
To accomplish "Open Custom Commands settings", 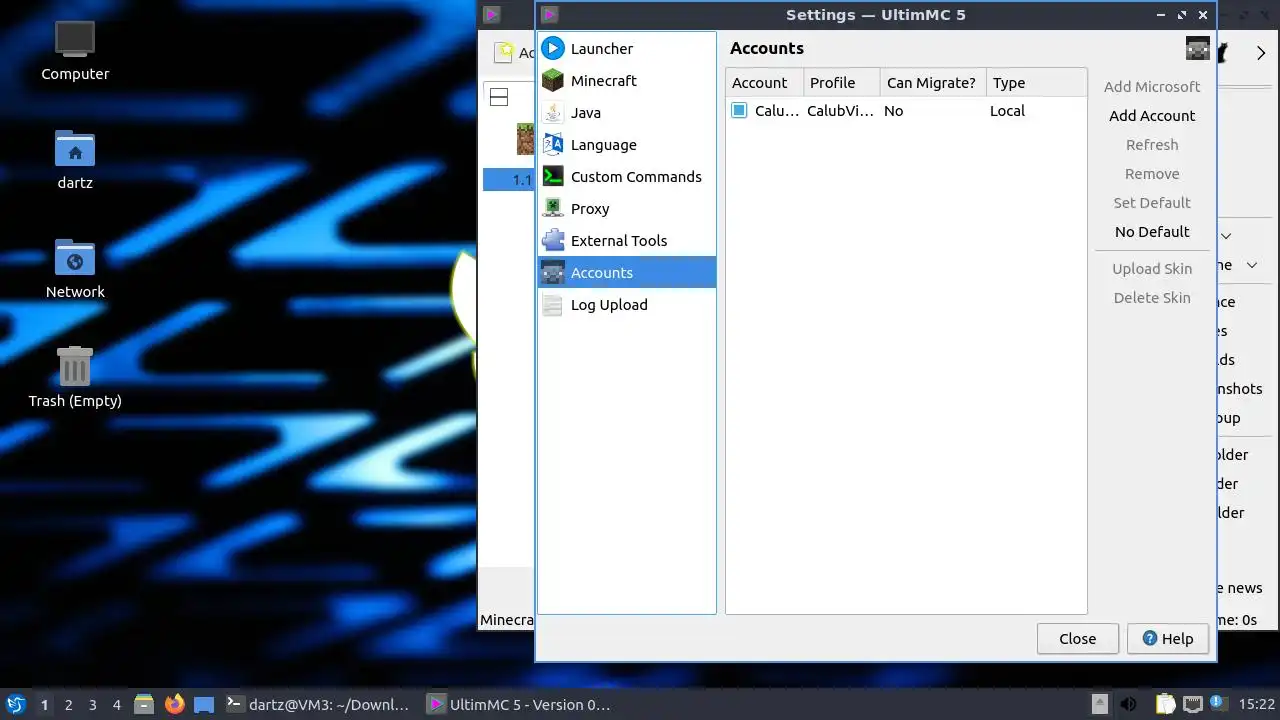I will click(627, 176).
